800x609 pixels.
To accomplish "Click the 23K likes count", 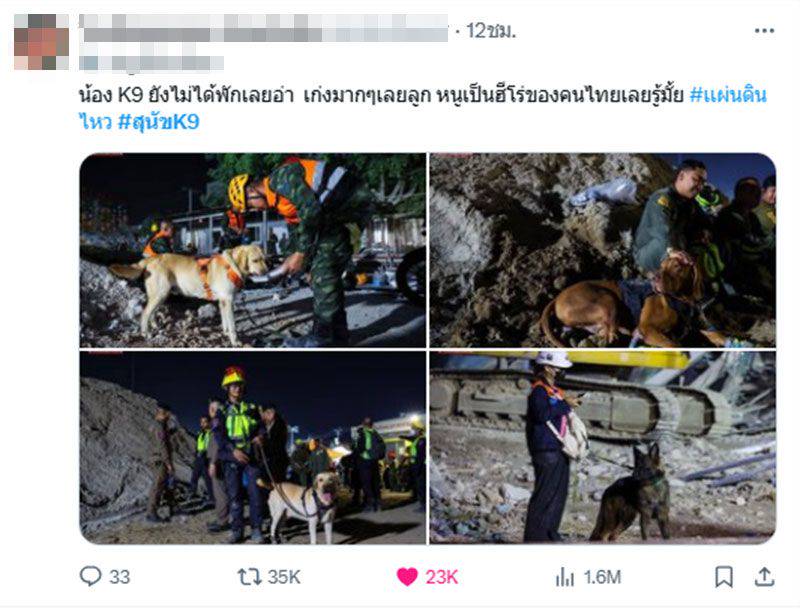I will [x=441, y=577].
